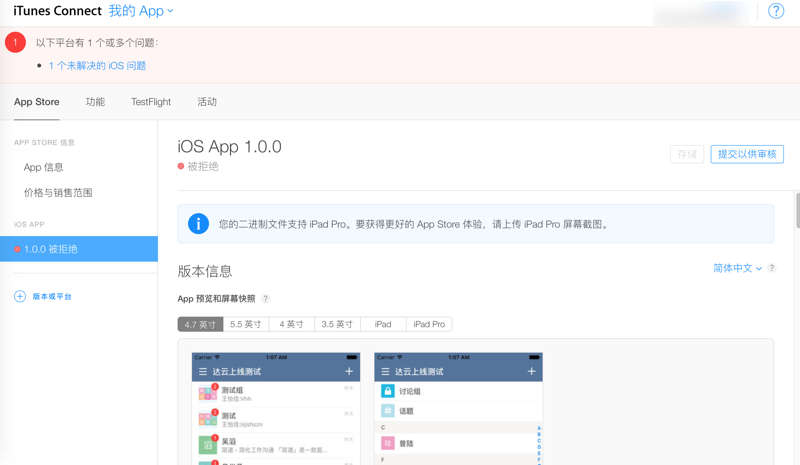
Task: Click help icon beside App 预览和屏幕快照
Action: point(265,298)
